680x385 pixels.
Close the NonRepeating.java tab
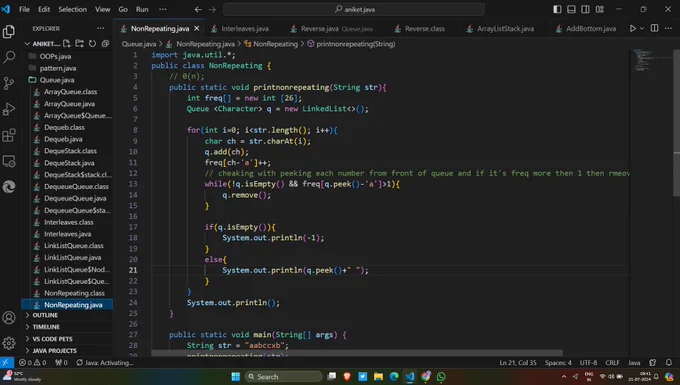coord(196,28)
